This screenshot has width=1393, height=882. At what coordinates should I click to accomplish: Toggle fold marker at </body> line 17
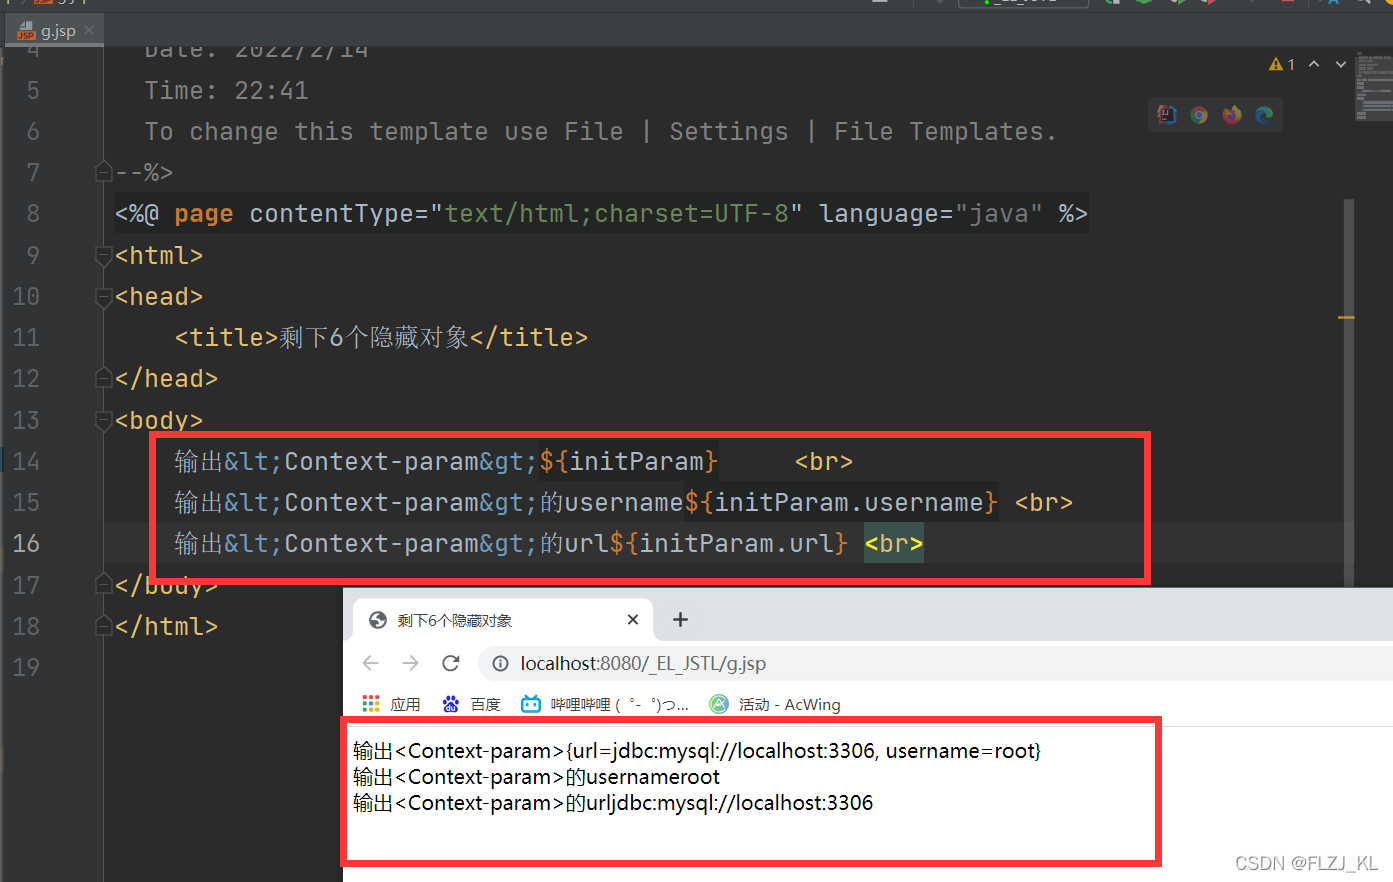click(103, 584)
